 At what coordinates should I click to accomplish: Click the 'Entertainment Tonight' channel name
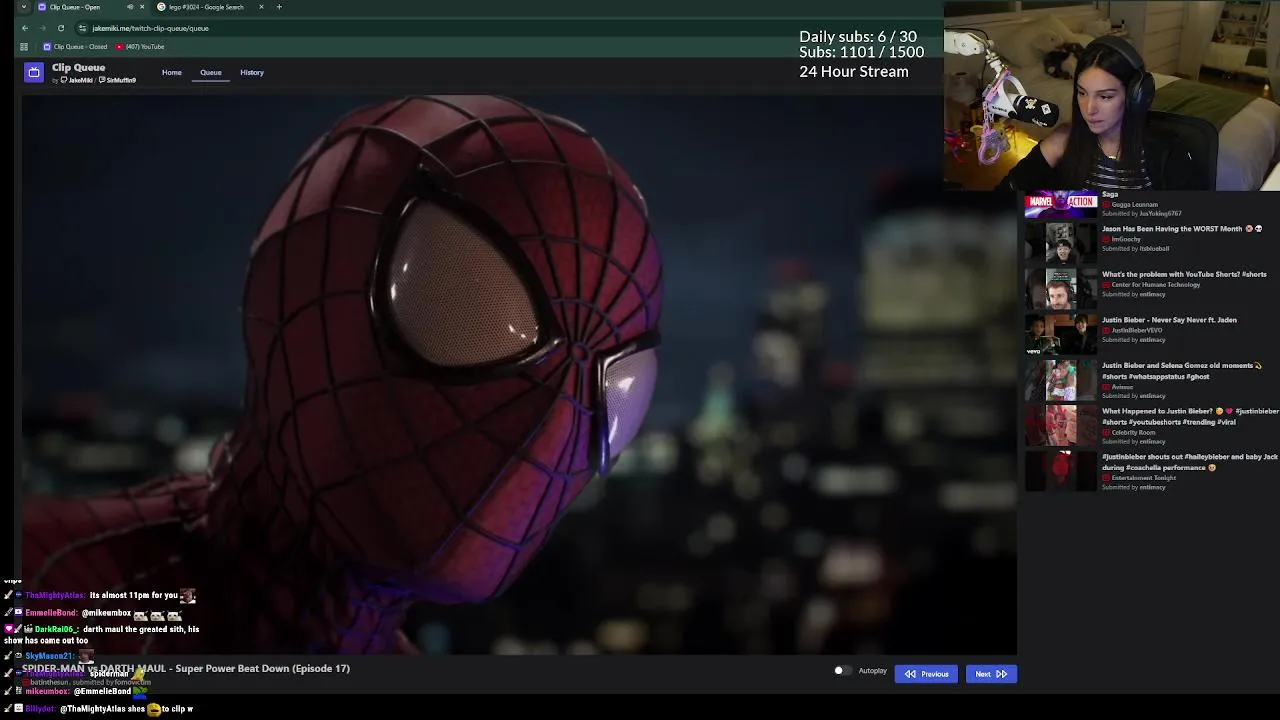[x=1144, y=478]
